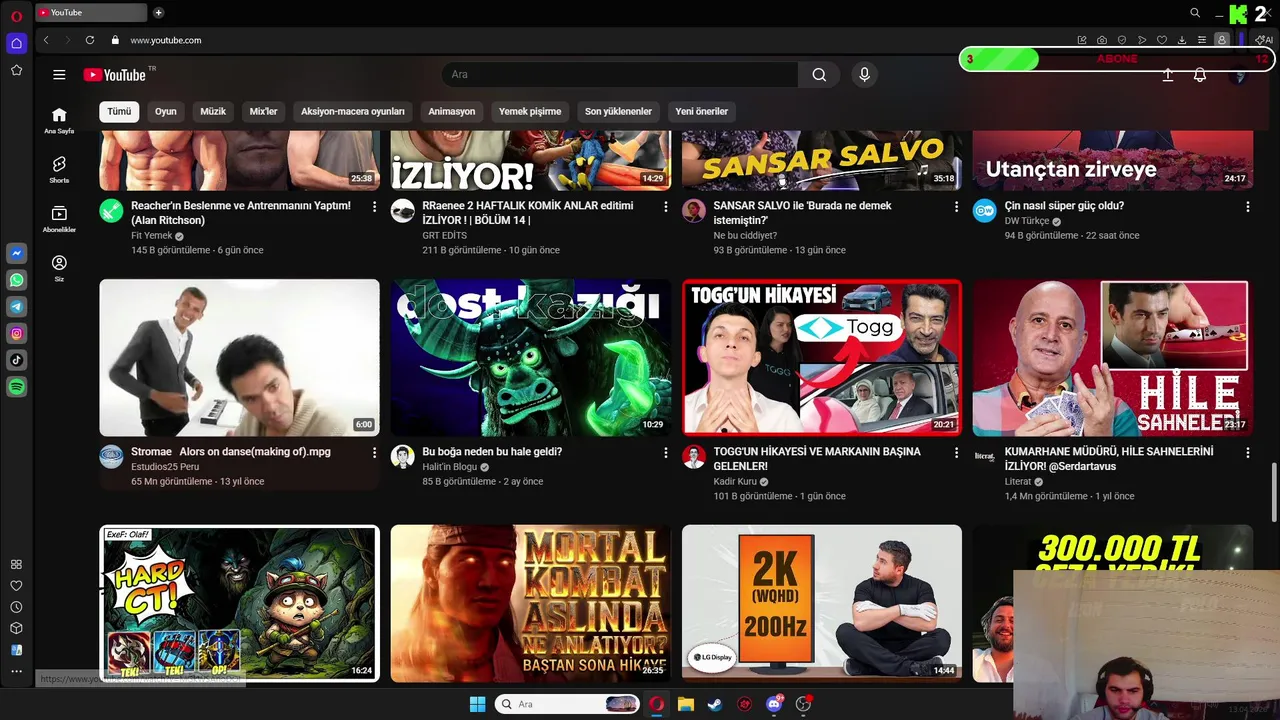Select the Animasyon filter chip

click(x=452, y=111)
